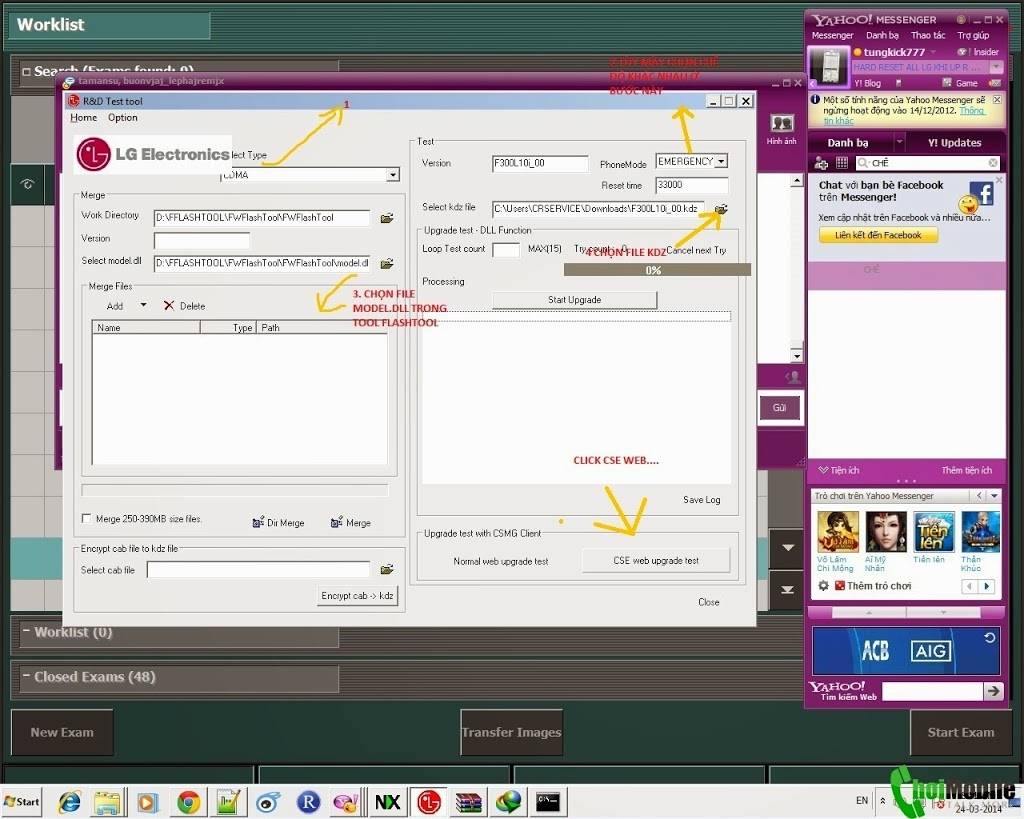This screenshot has width=1024, height=819.
Task: Click the CSE web upgrade test button
Action: 656,560
